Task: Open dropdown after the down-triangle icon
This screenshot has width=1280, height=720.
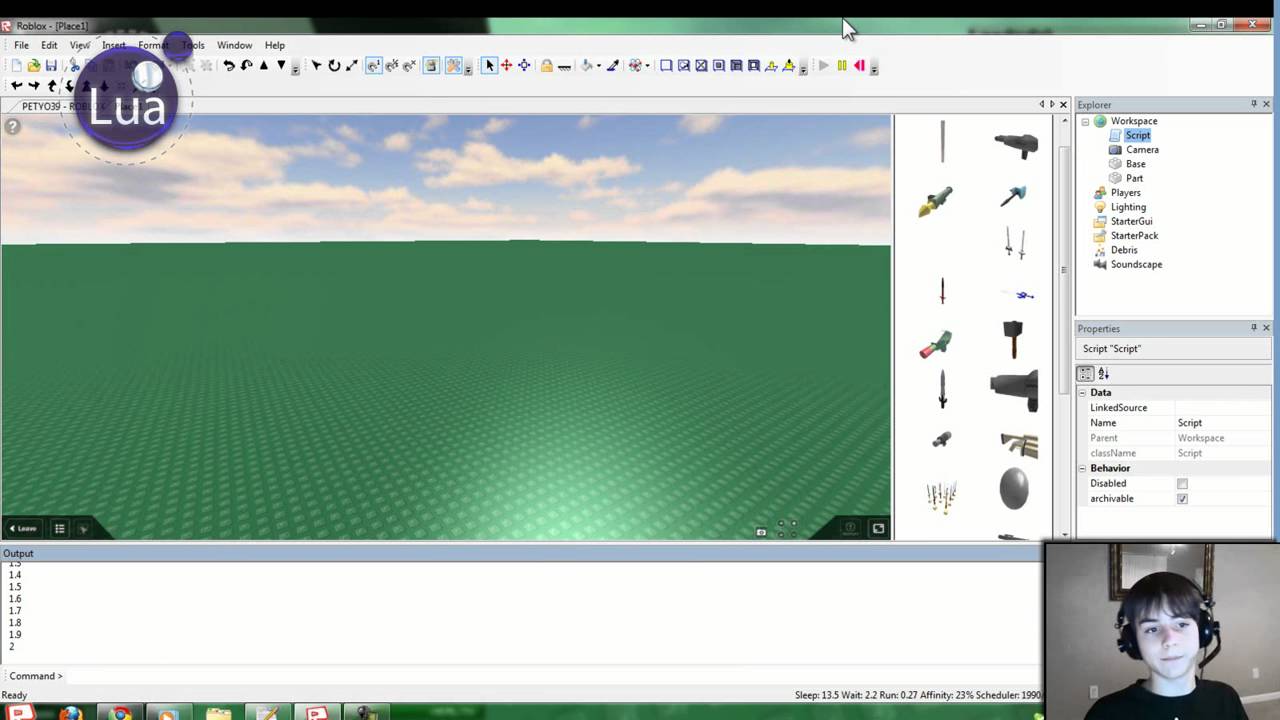Action: [295, 67]
